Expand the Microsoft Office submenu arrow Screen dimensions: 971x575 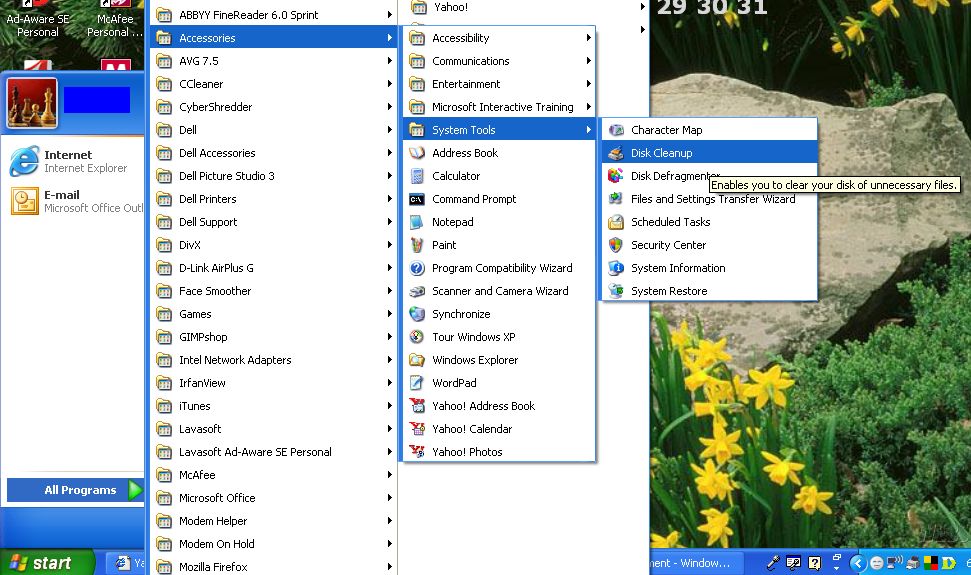point(389,498)
